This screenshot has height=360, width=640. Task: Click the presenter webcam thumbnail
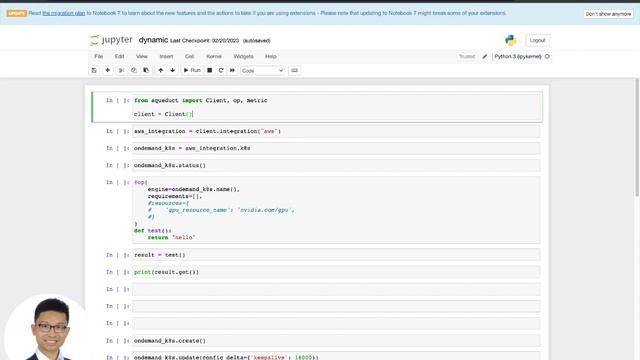pyautogui.click(x=46, y=327)
